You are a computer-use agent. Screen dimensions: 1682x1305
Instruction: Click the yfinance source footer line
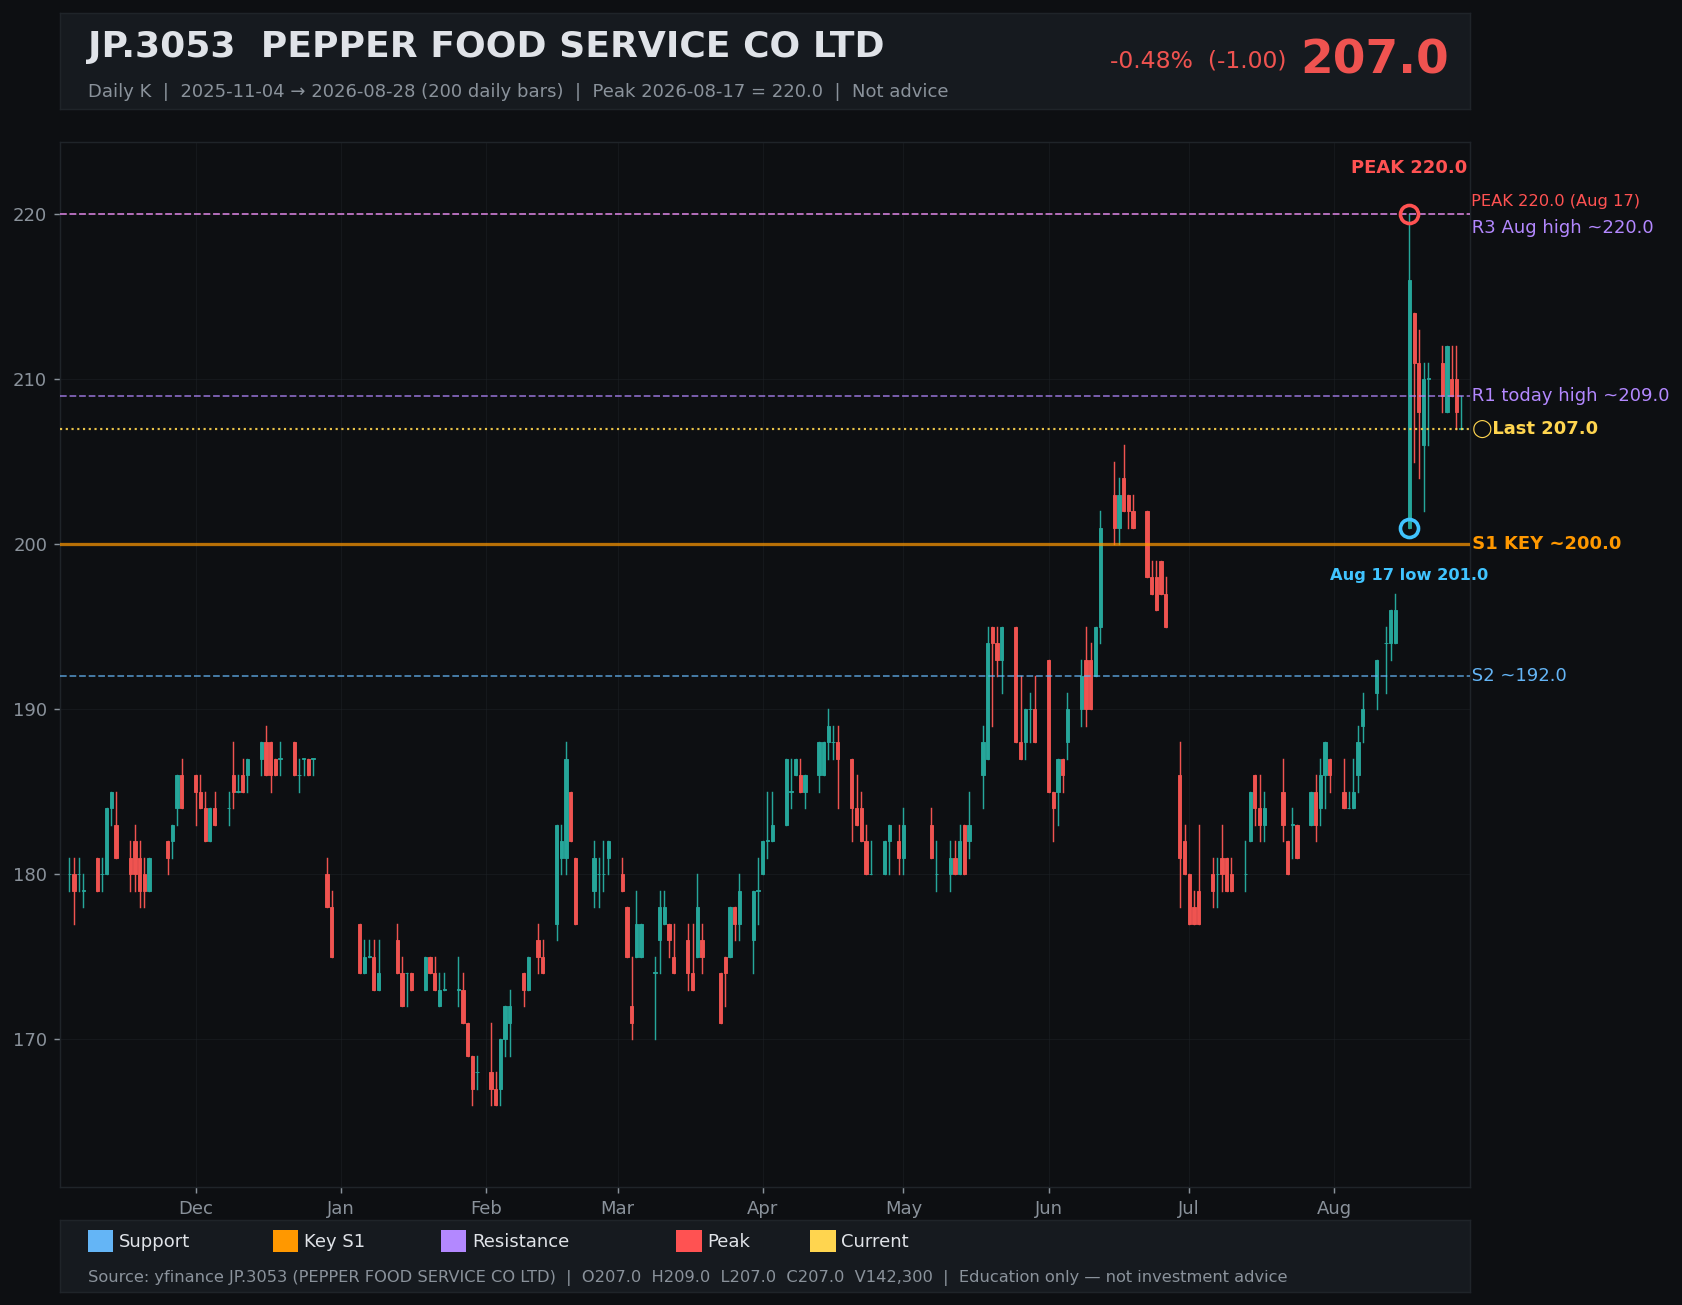[688, 1277]
